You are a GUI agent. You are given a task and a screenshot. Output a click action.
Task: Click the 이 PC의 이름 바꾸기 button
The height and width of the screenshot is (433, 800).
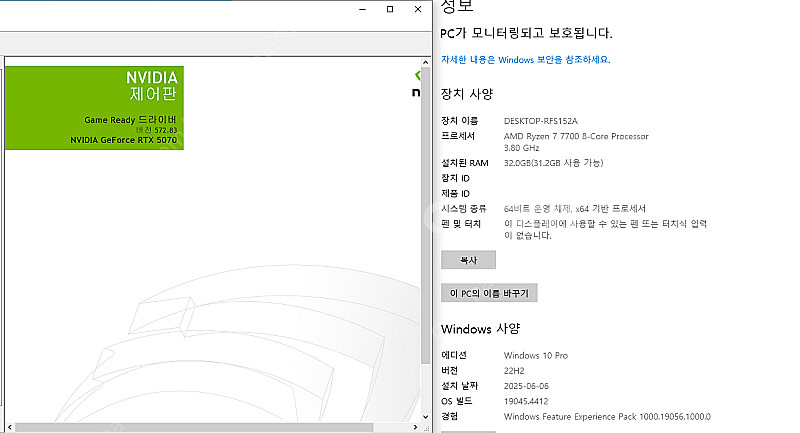pos(489,293)
